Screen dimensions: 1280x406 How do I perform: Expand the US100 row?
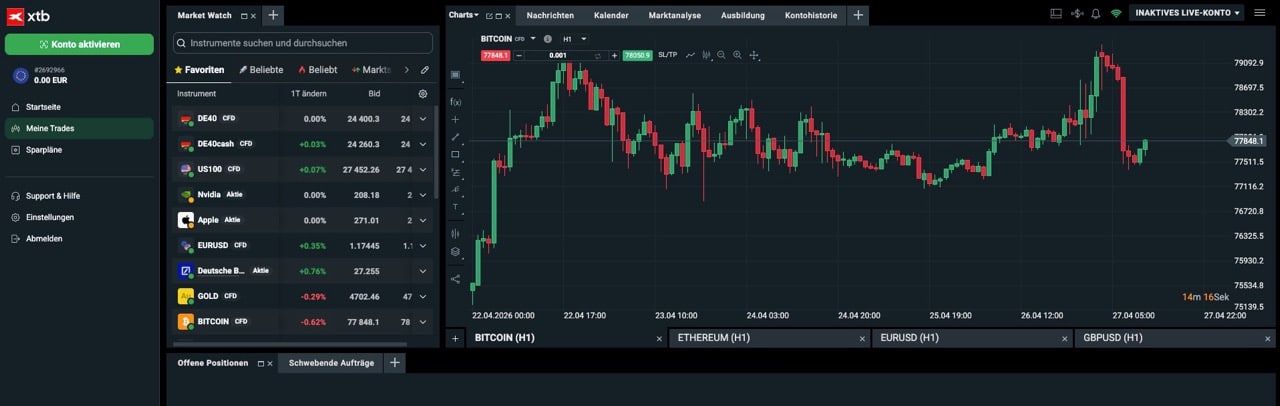(x=422, y=169)
